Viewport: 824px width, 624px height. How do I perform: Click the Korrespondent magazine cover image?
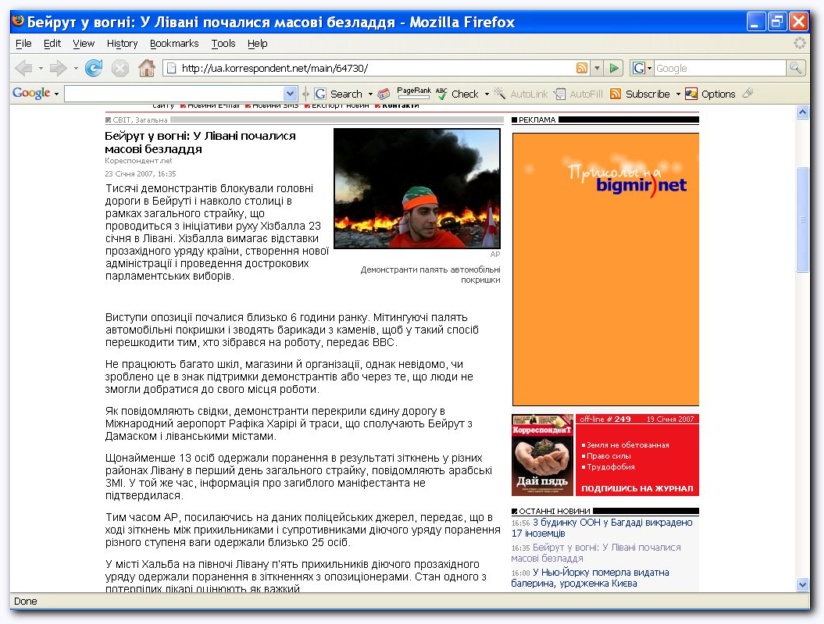(542, 455)
